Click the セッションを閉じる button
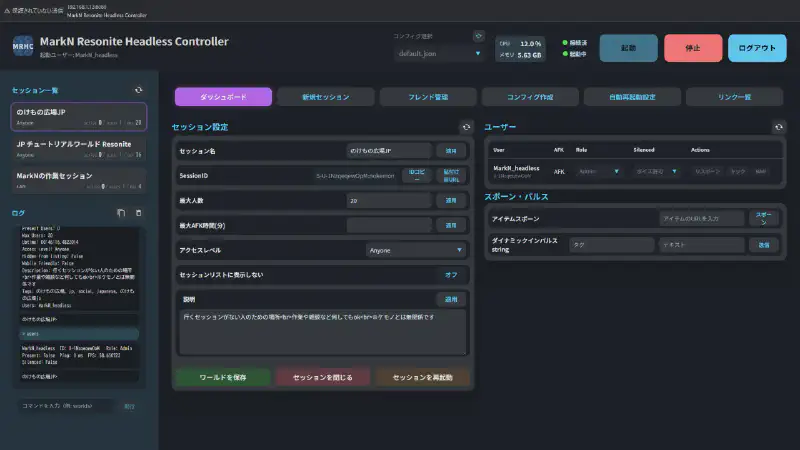The width and height of the screenshot is (800, 450). click(322, 377)
